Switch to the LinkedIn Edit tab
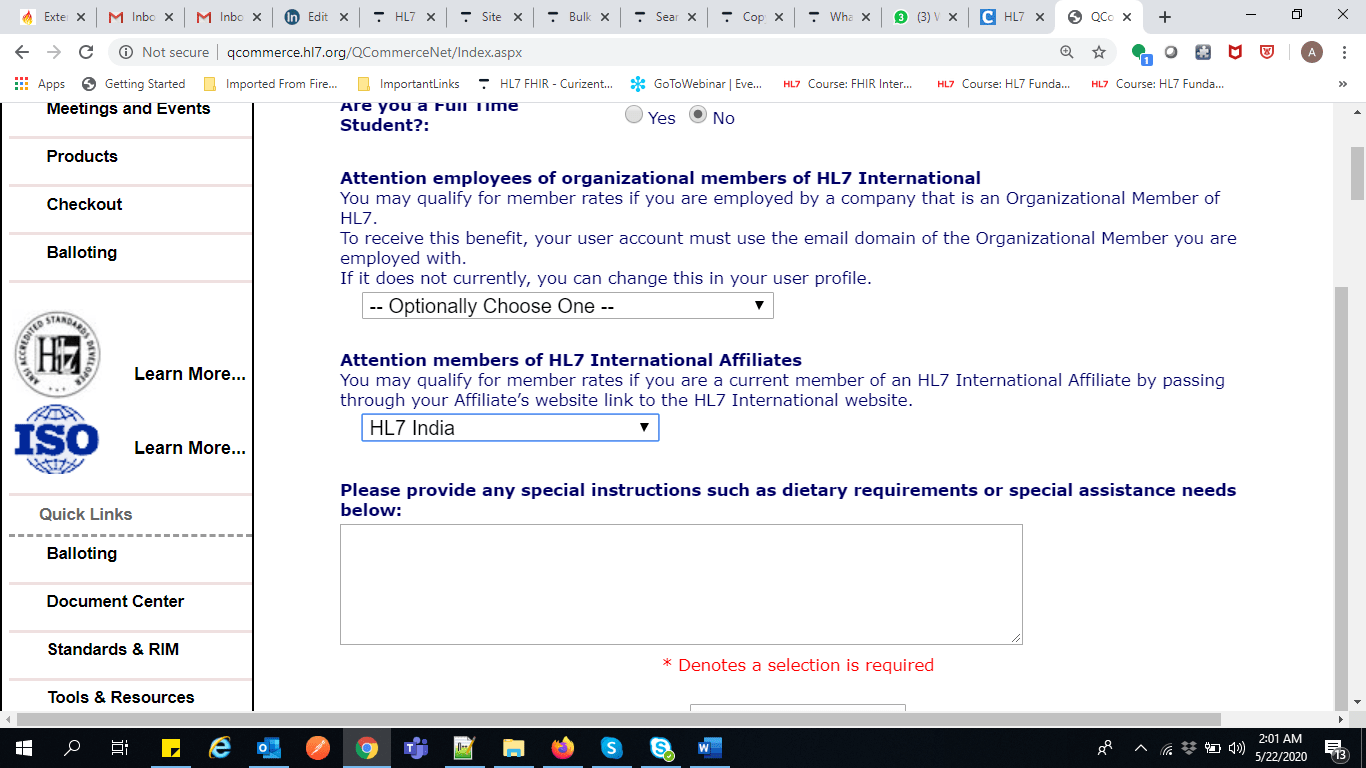Viewport: 1366px width, 768px height. pos(318,17)
